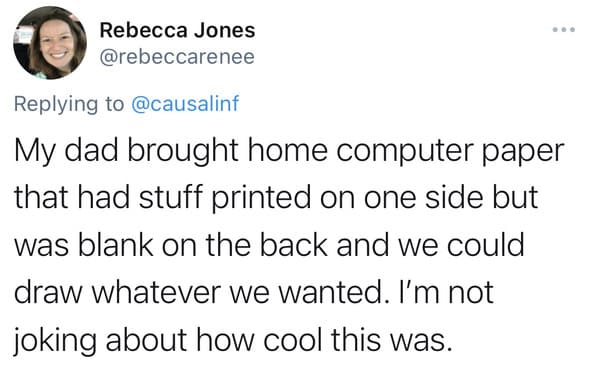Click the tweet line starting "draw whatever"
The image size is (599, 369).
click(254, 292)
